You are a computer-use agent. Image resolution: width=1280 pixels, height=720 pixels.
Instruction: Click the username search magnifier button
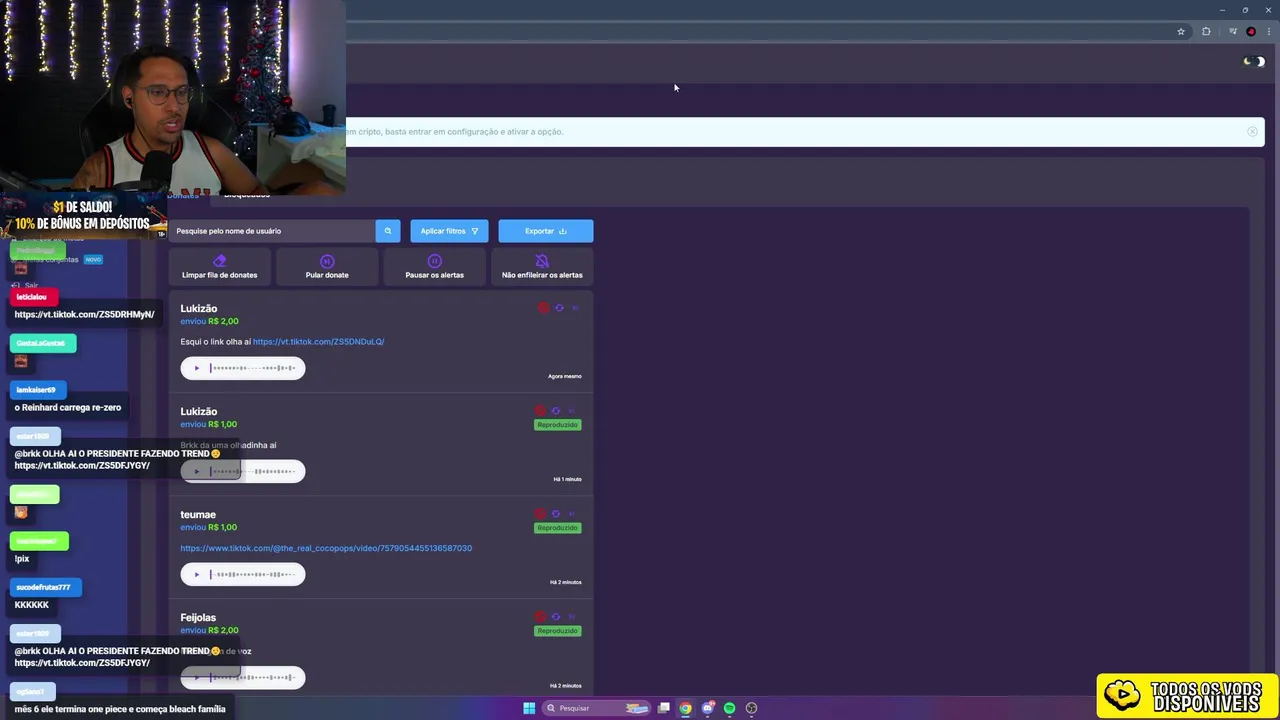(x=388, y=231)
